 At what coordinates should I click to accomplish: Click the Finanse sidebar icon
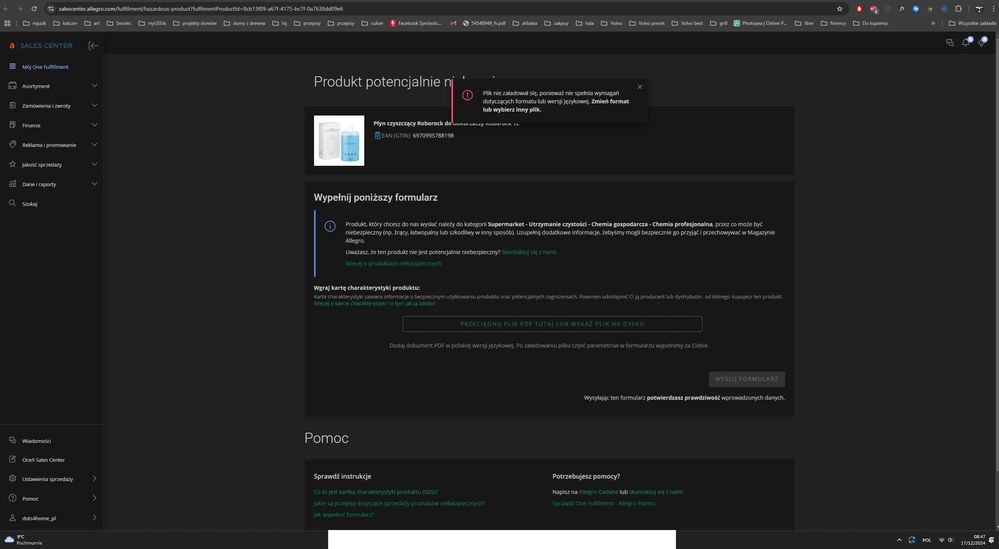coord(12,125)
